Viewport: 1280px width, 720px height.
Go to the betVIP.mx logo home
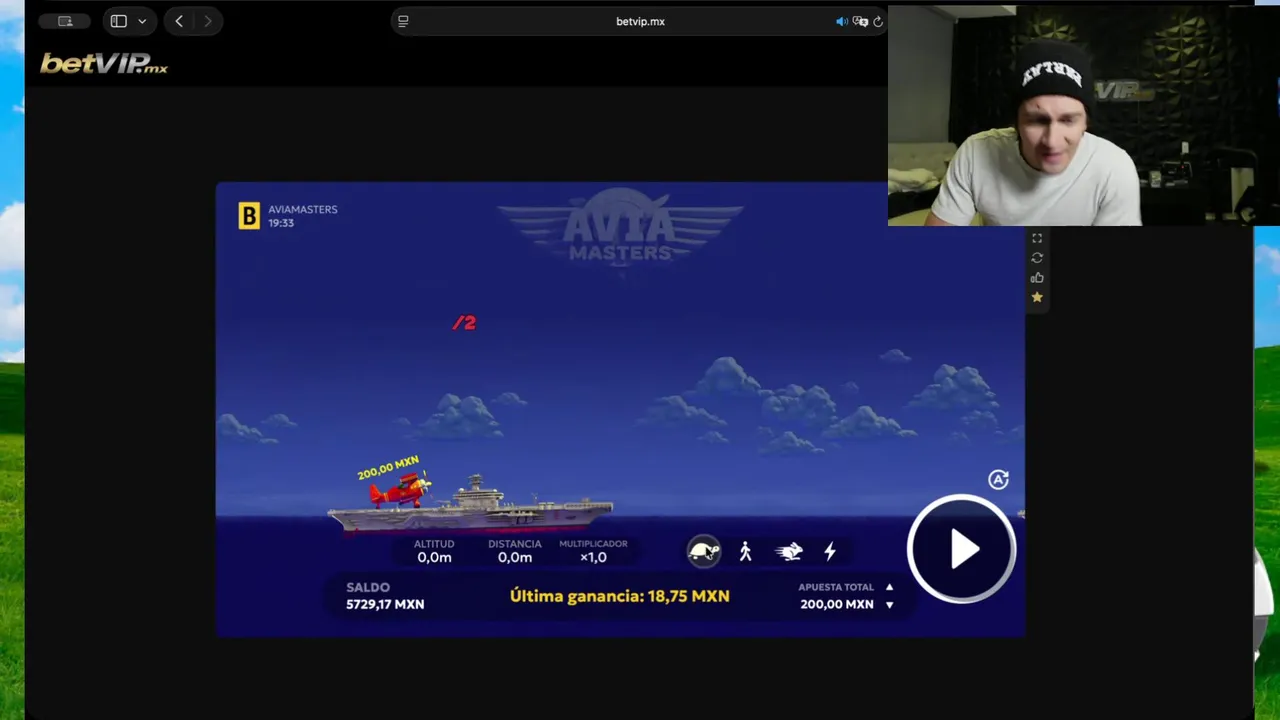tap(104, 64)
